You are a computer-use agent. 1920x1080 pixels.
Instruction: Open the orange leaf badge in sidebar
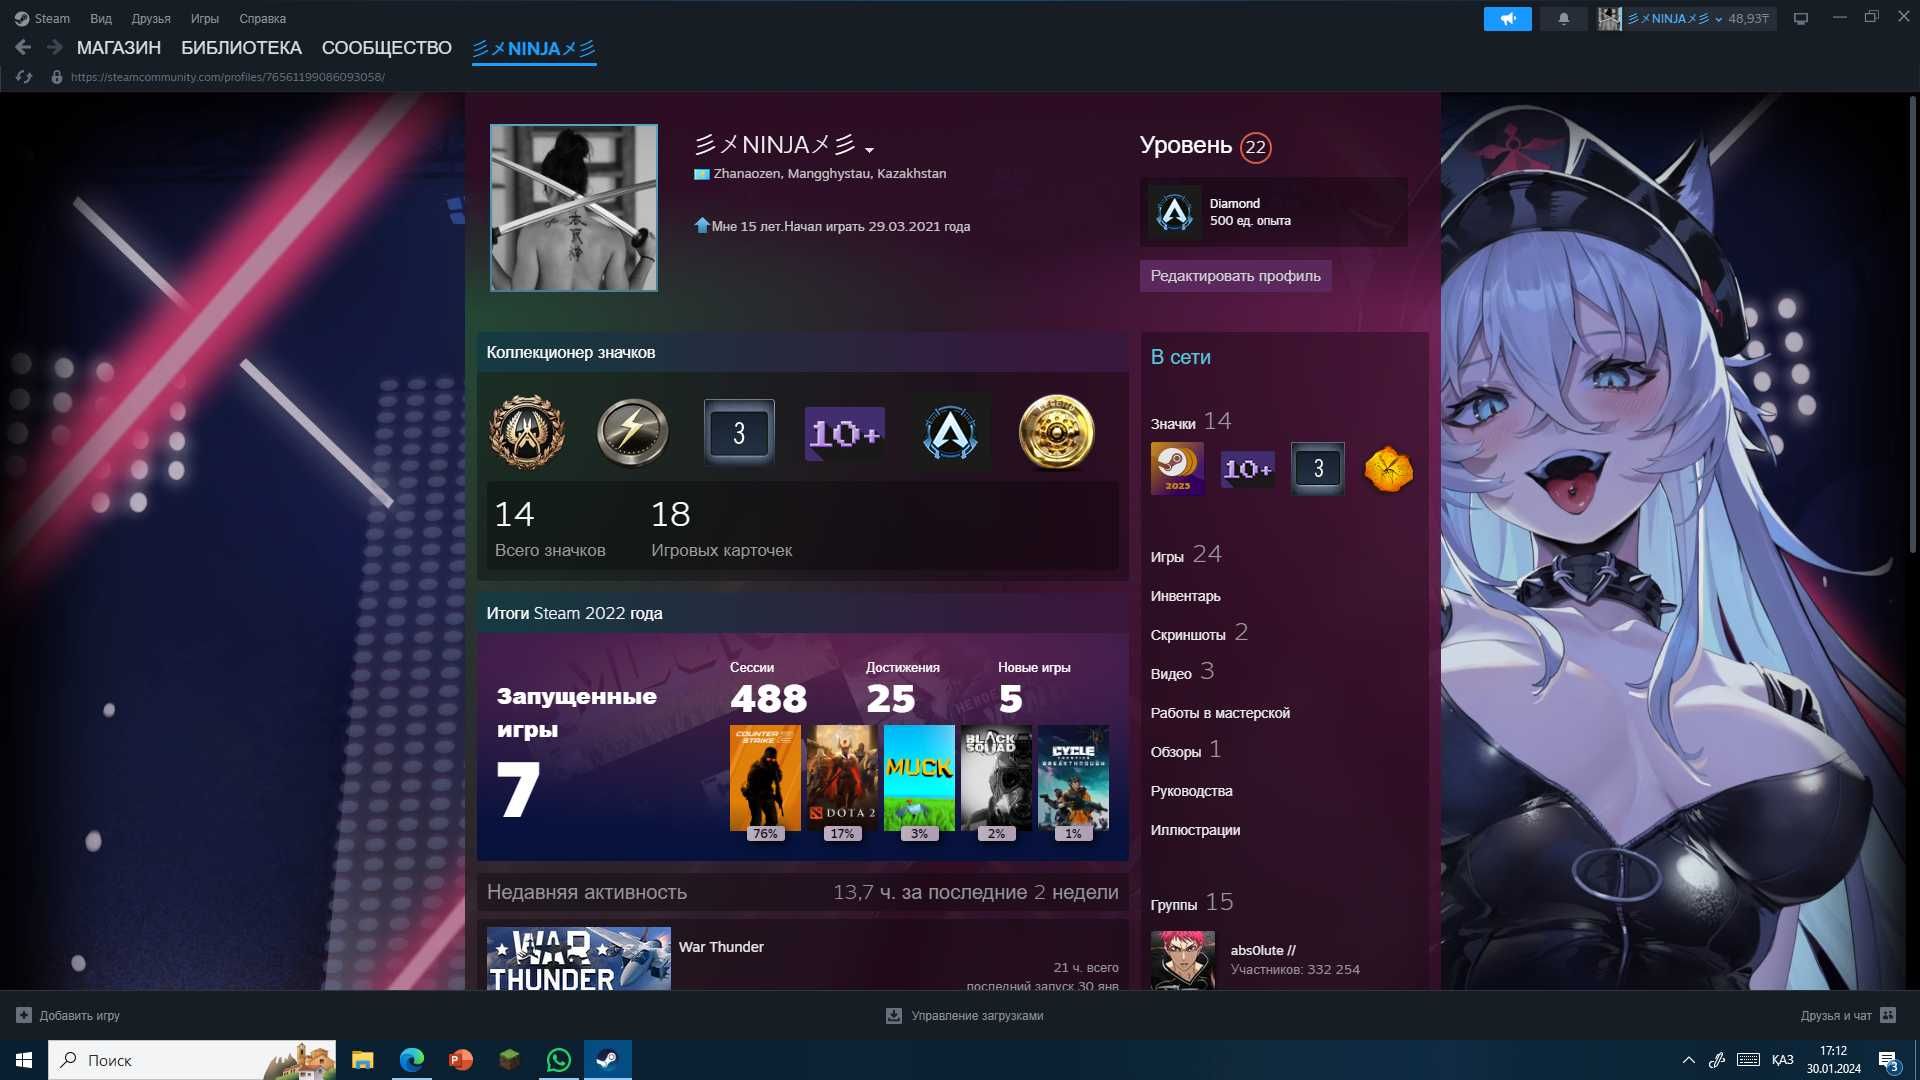click(x=1388, y=468)
